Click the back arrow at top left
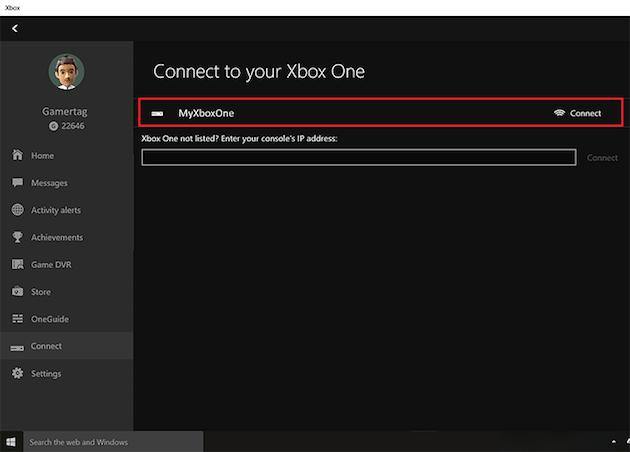 click(15, 29)
